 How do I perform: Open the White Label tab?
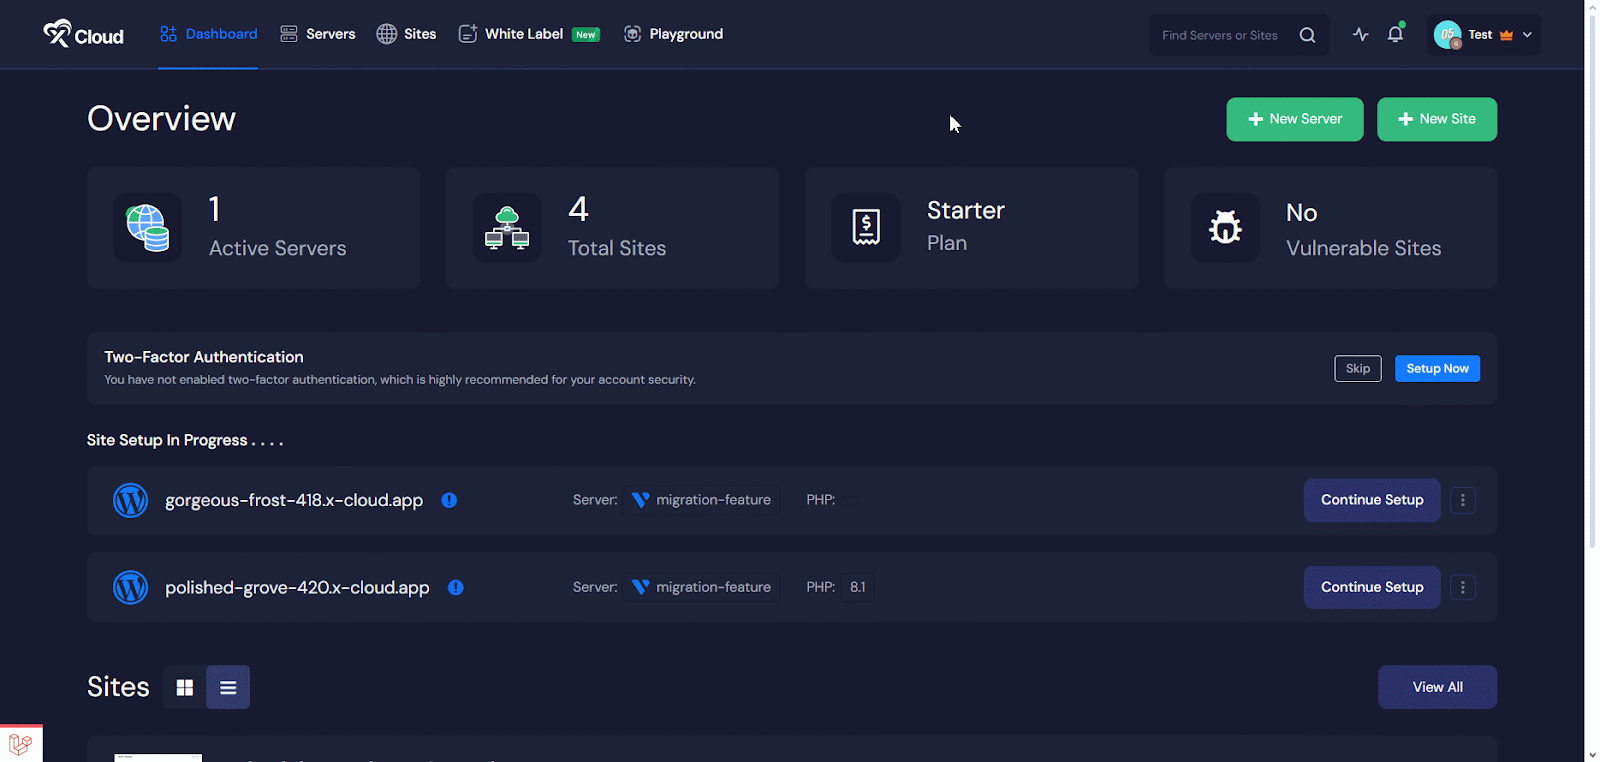[523, 34]
